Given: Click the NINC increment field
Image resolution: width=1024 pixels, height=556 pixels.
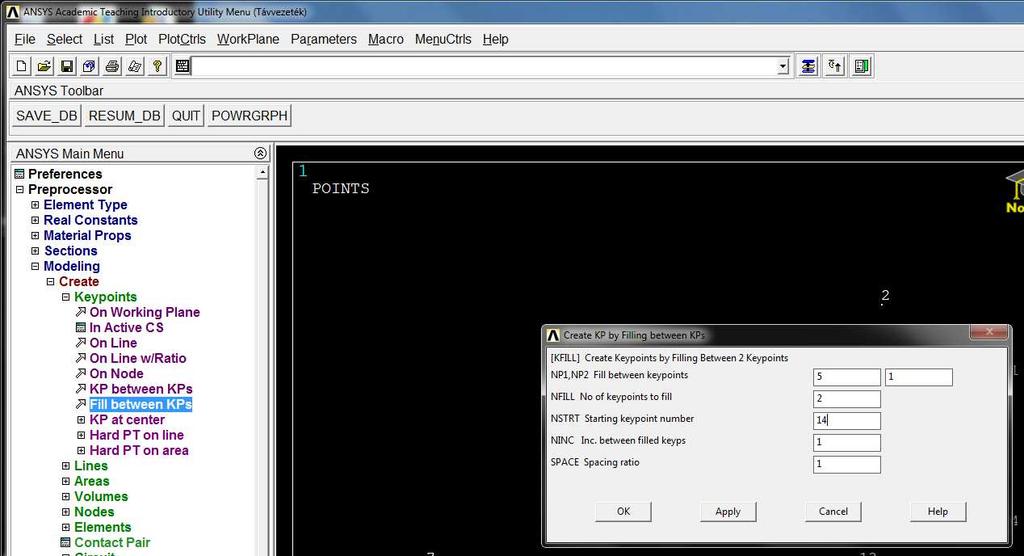Looking at the screenshot, I should click(x=846, y=442).
